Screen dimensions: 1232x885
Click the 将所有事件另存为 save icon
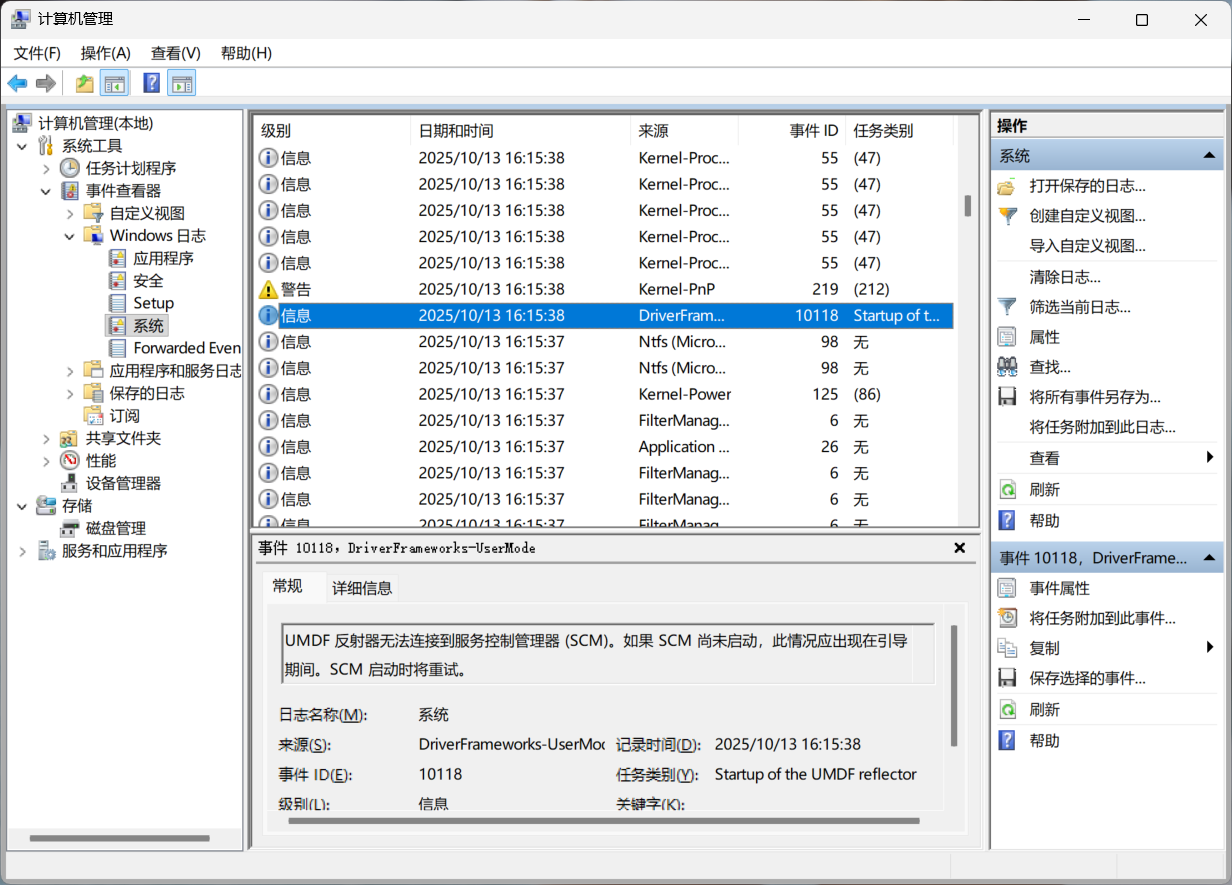tap(1008, 397)
